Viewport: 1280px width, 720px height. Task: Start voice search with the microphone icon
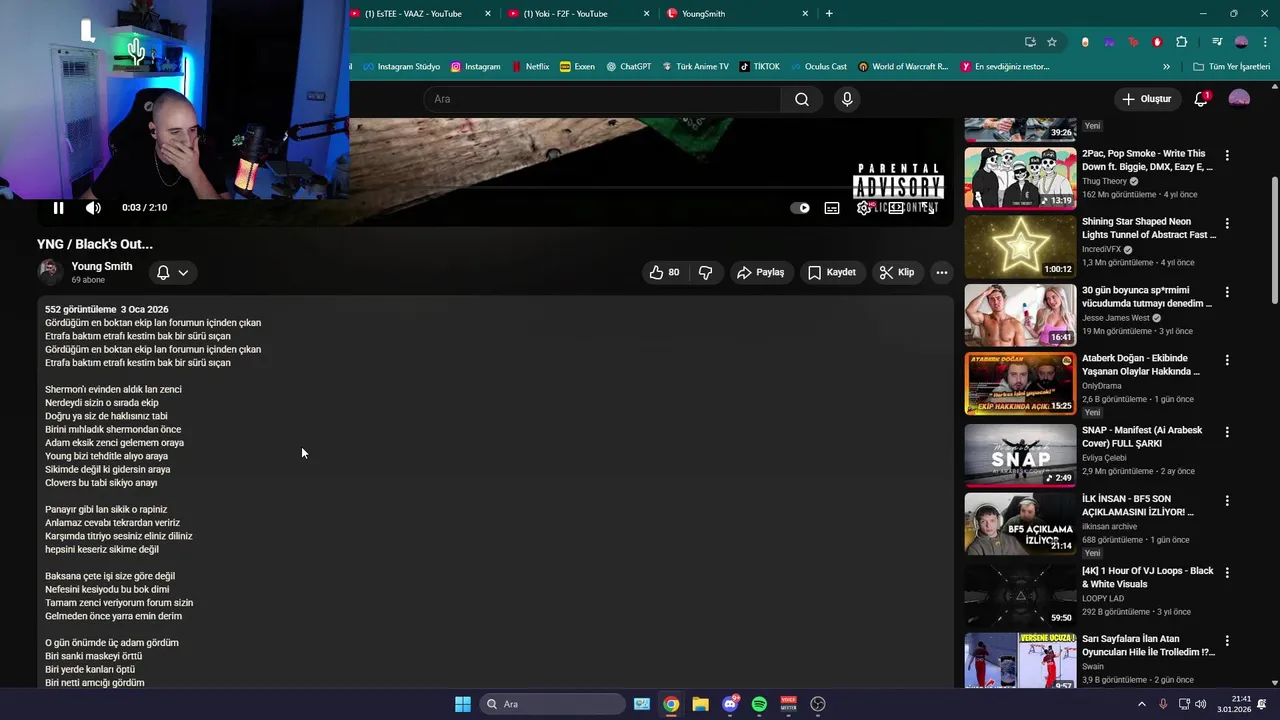pyautogui.click(x=847, y=99)
